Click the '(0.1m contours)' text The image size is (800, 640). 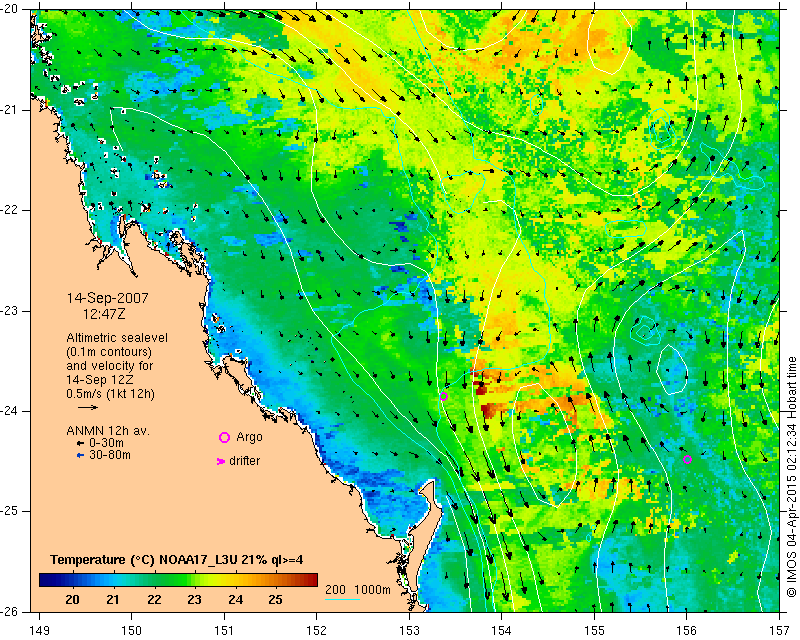coord(109,352)
